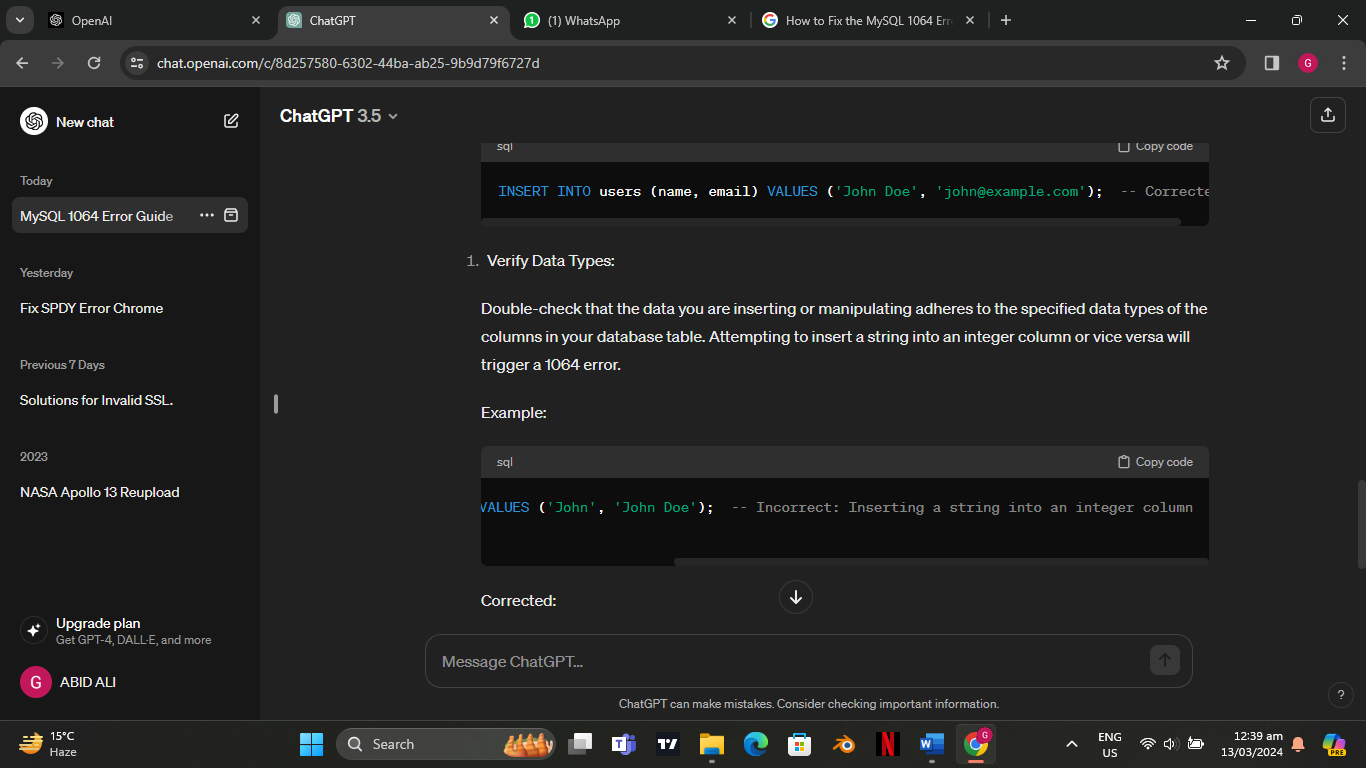Click the page vertical scrollbar thumb
Screen dimensions: 1366x768
[1360, 525]
